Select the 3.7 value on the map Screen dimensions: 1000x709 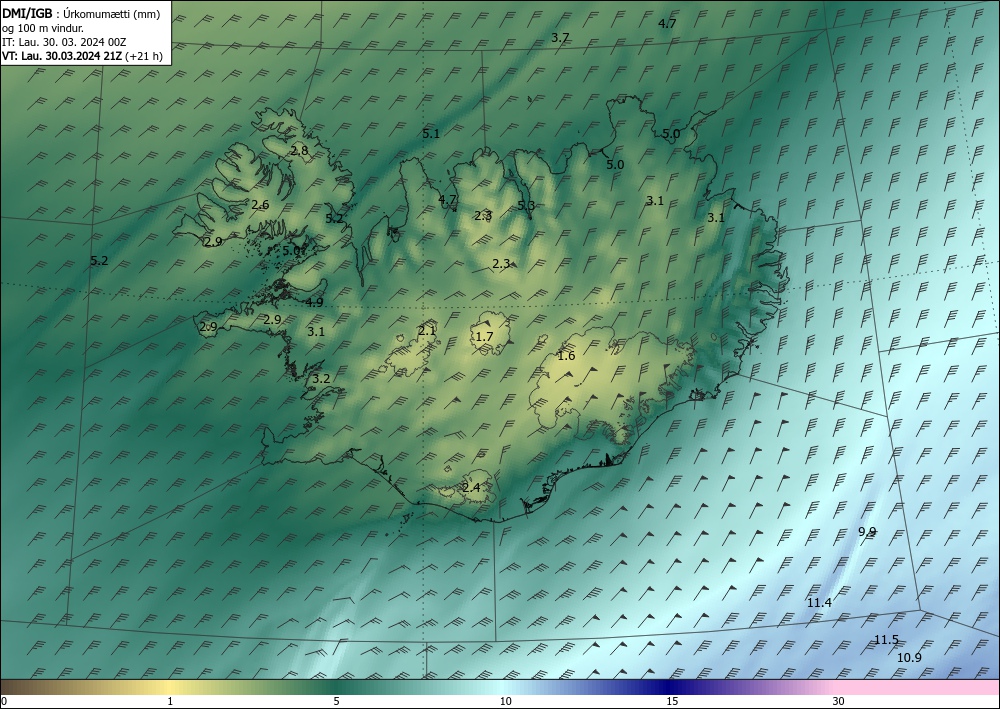(x=560, y=38)
